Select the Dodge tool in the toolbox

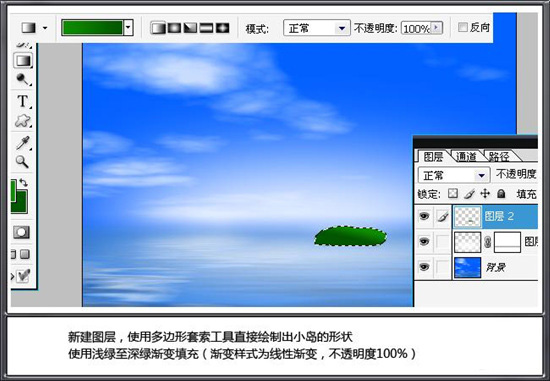pos(23,79)
